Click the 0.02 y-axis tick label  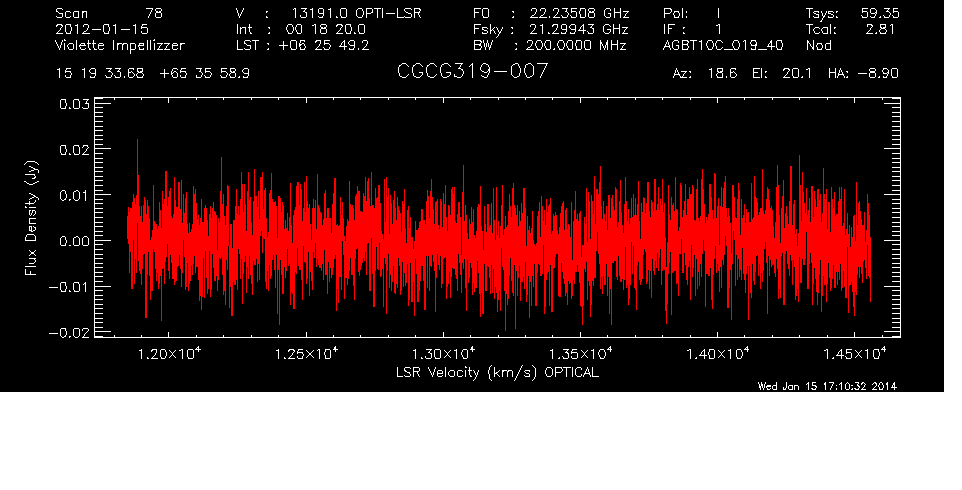click(74, 149)
